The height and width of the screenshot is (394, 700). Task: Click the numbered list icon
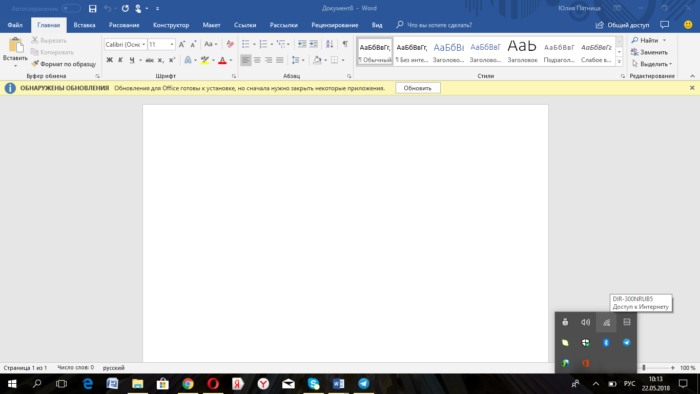tap(263, 44)
